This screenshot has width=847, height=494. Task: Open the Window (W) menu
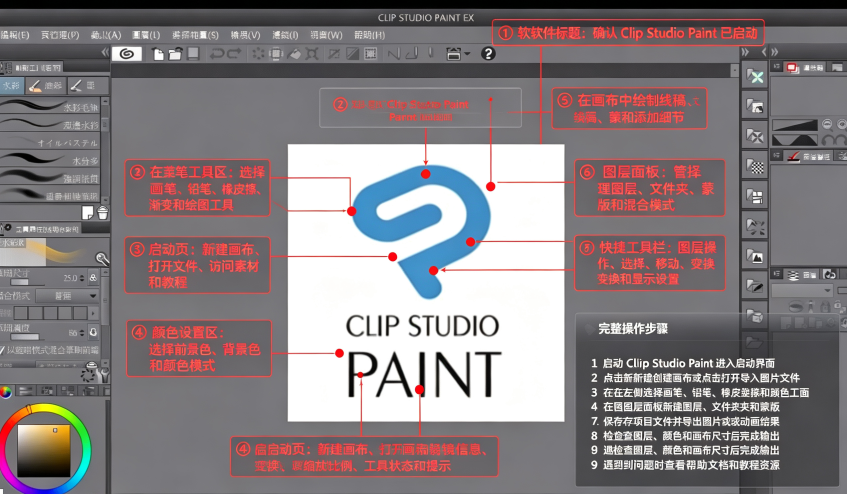point(326,35)
